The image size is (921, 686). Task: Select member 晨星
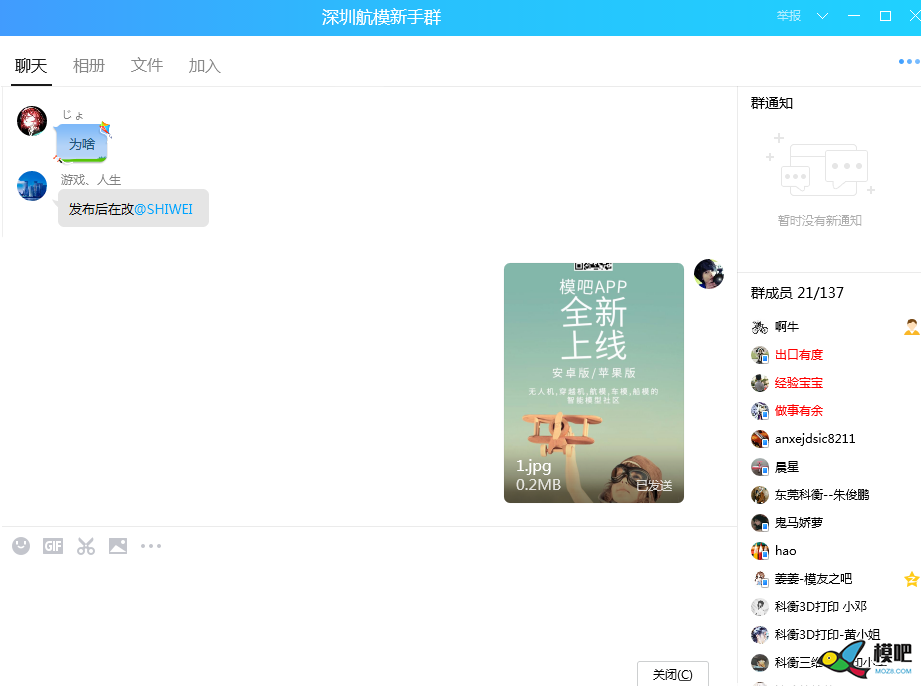tap(786, 467)
